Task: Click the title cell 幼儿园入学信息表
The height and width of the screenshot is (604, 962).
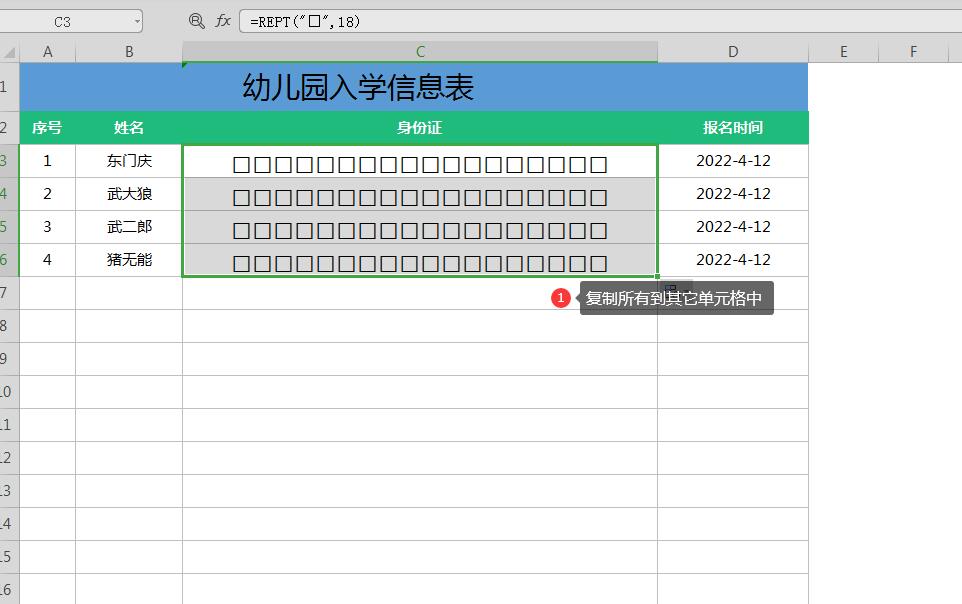Action: coord(414,87)
